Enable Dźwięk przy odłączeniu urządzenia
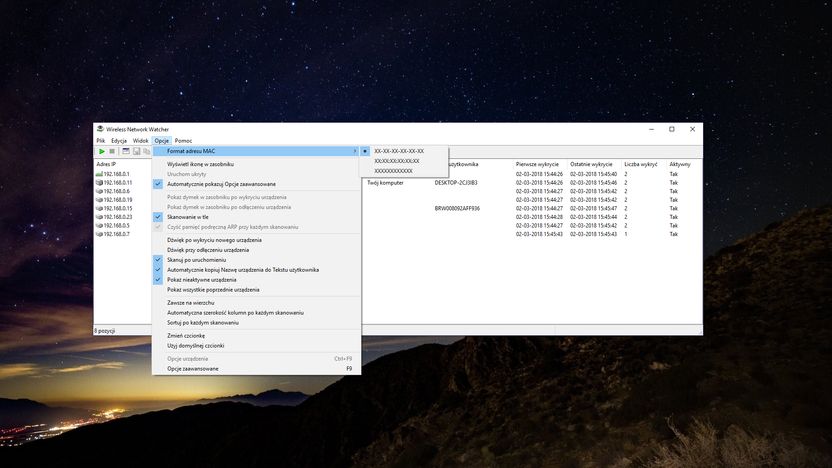Viewport: 832px width, 468px height. click(256, 250)
